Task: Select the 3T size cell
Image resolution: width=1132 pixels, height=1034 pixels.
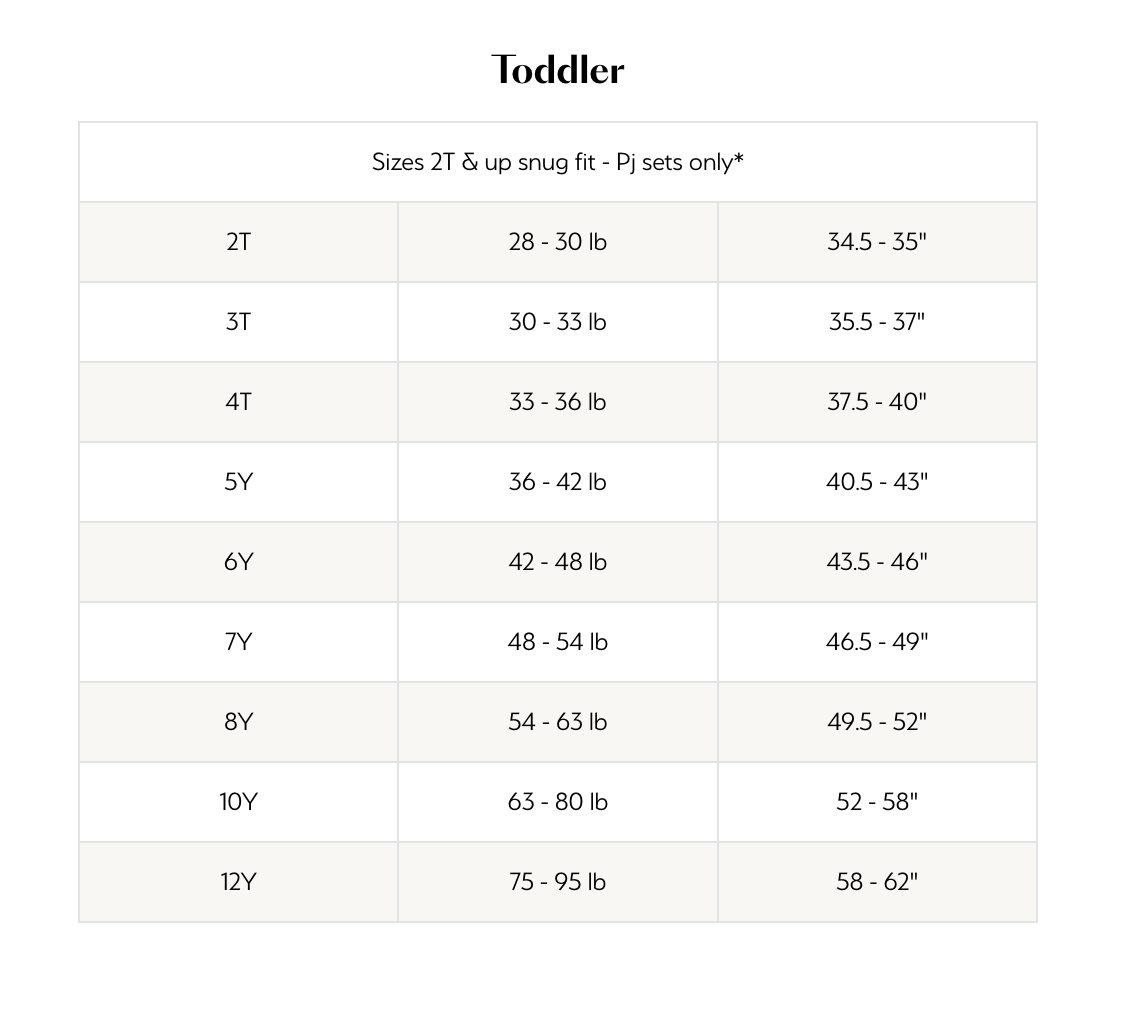Action: (x=238, y=322)
